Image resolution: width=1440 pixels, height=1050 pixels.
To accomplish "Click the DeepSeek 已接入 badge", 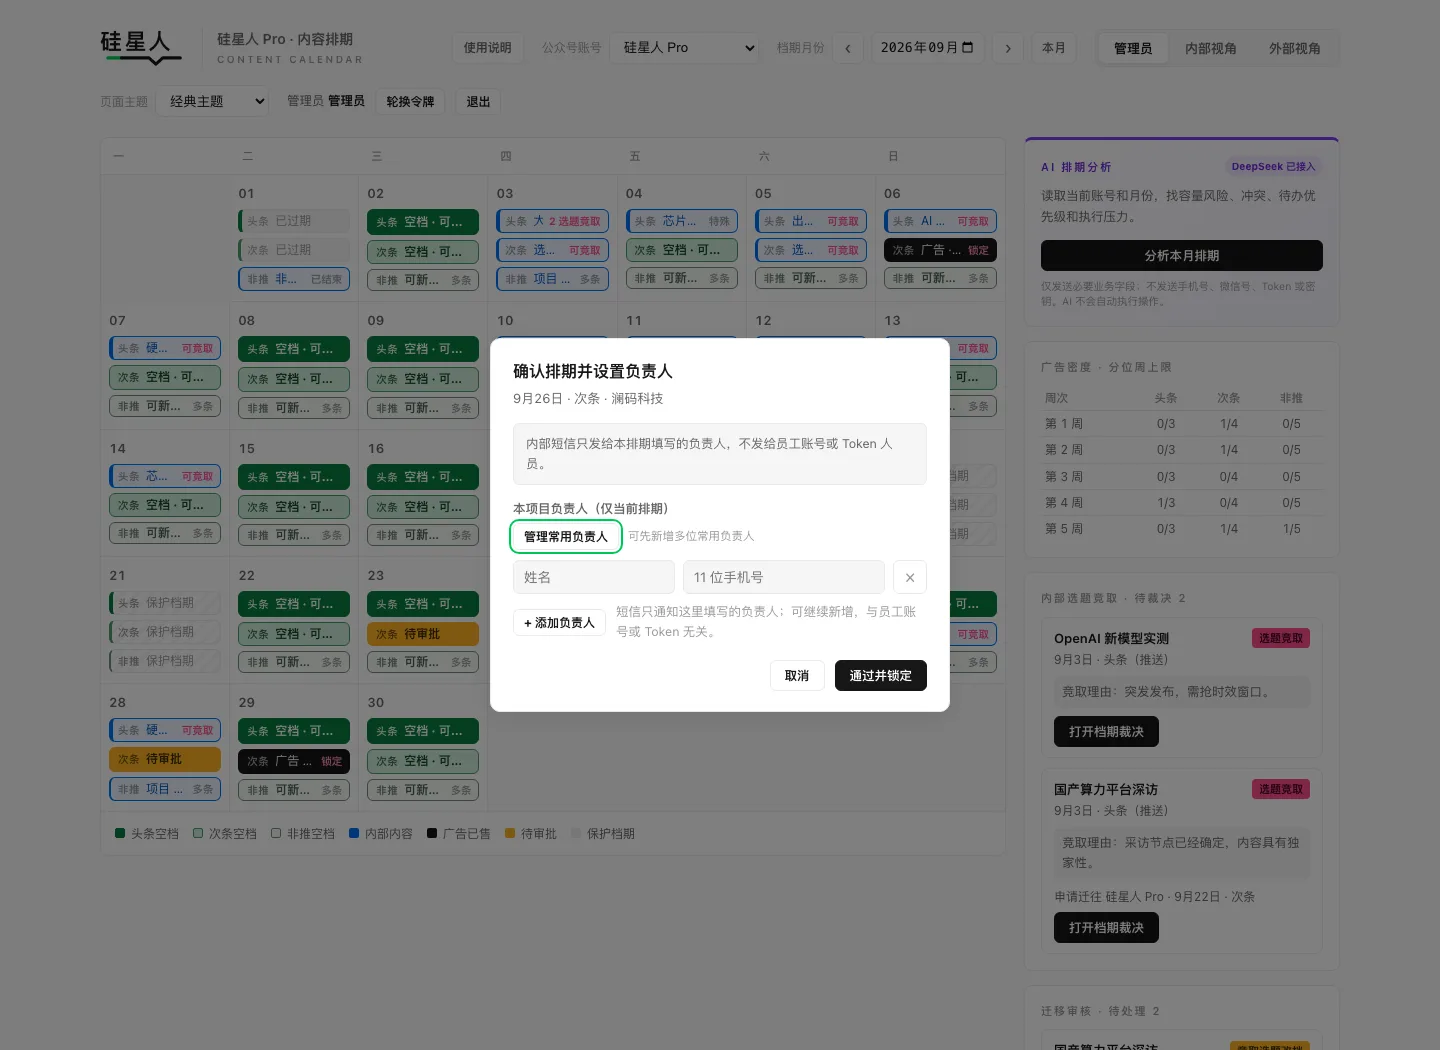I will point(1273,167).
